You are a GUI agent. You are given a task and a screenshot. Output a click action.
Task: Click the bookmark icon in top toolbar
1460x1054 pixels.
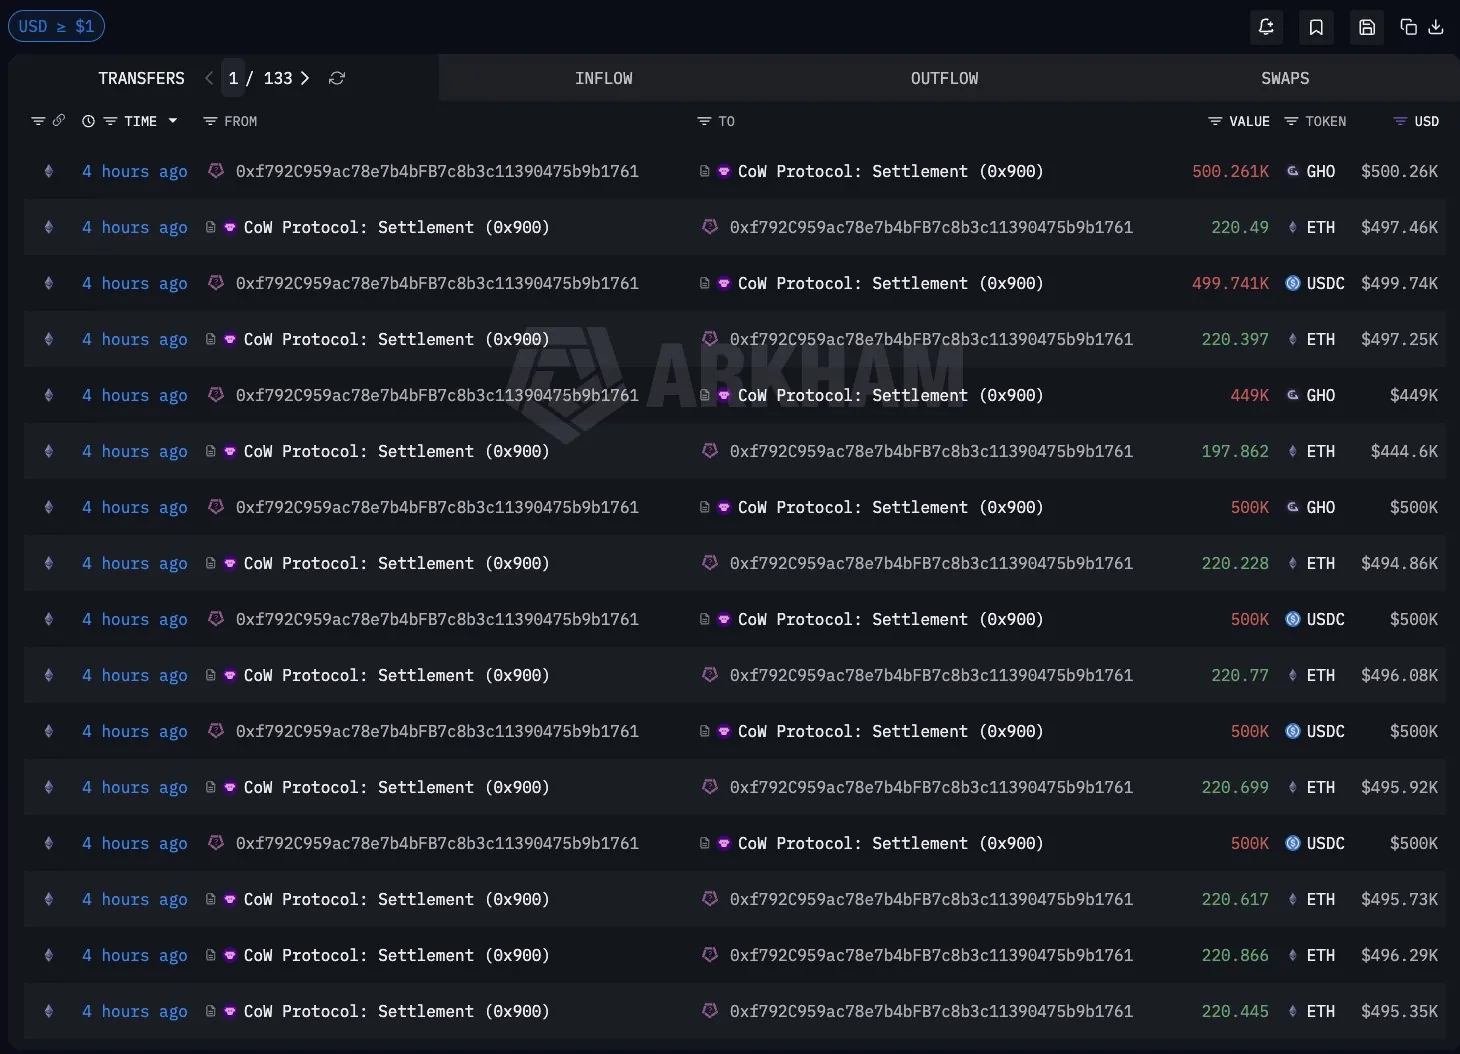click(1316, 27)
